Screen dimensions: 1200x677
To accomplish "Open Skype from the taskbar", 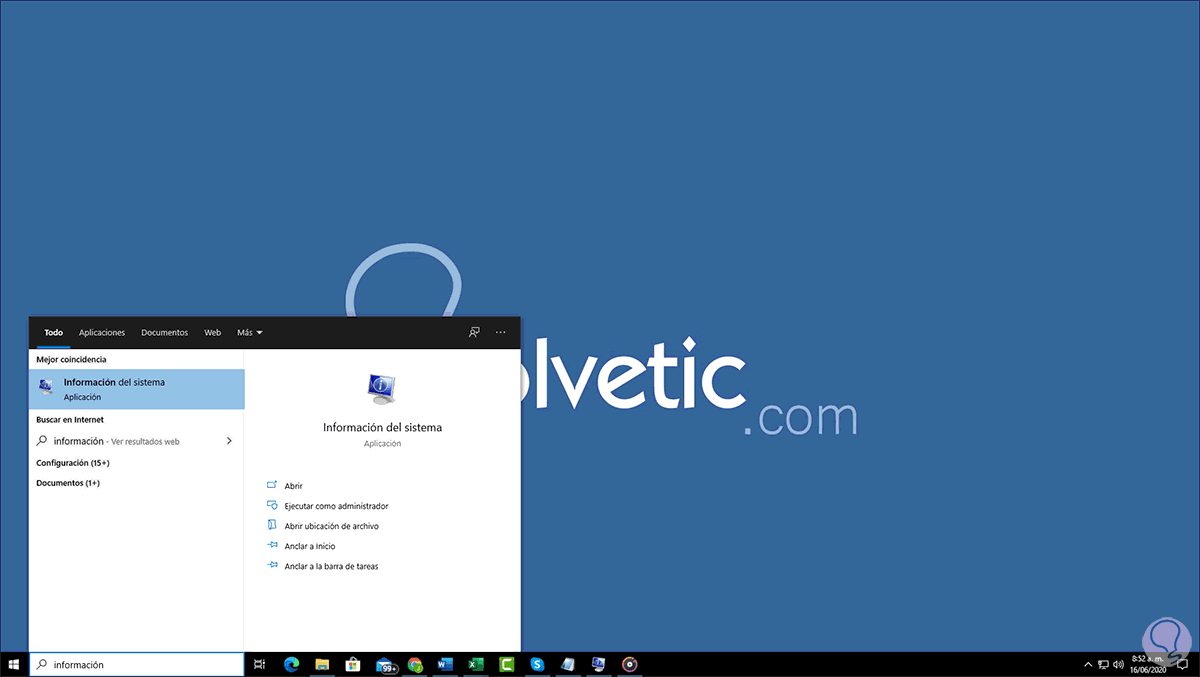I will click(x=537, y=664).
